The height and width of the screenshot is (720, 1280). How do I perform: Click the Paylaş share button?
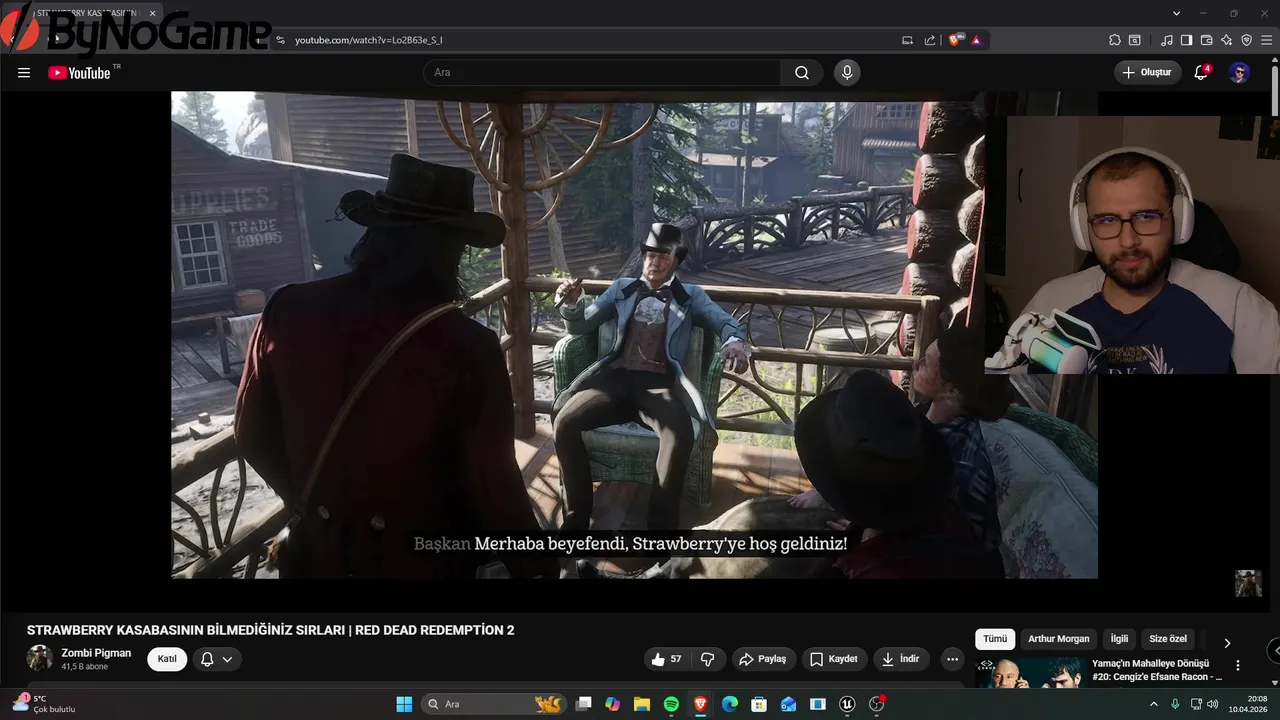(x=763, y=659)
